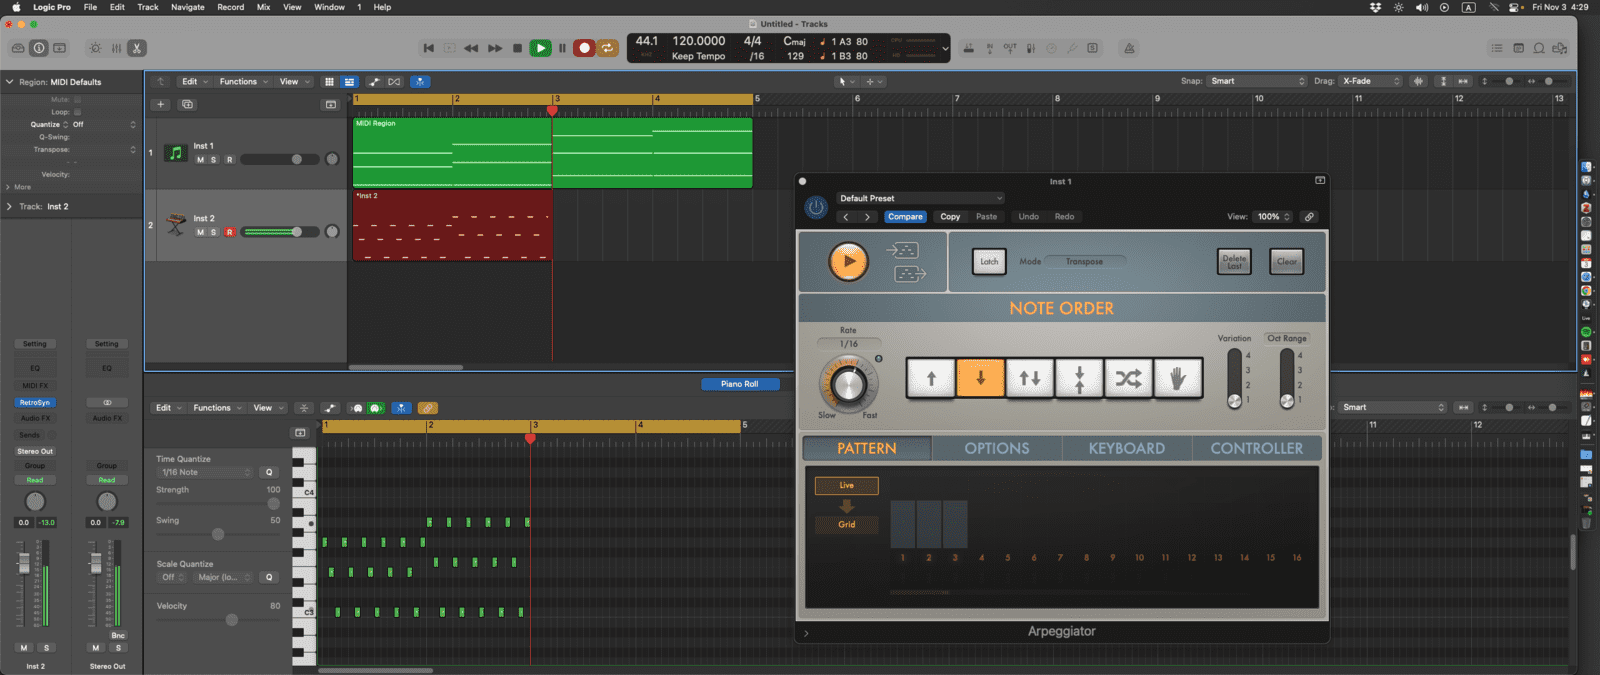Open the Mixer button in control bar
Viewport: 1600px width, 675px height.
tap(116, 48)
